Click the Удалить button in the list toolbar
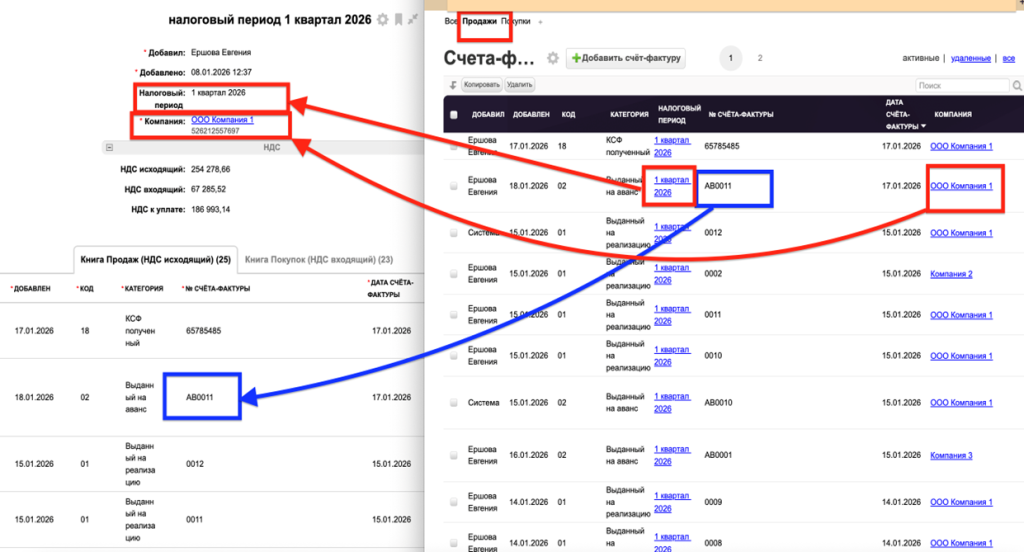 [x=519, y=86]
